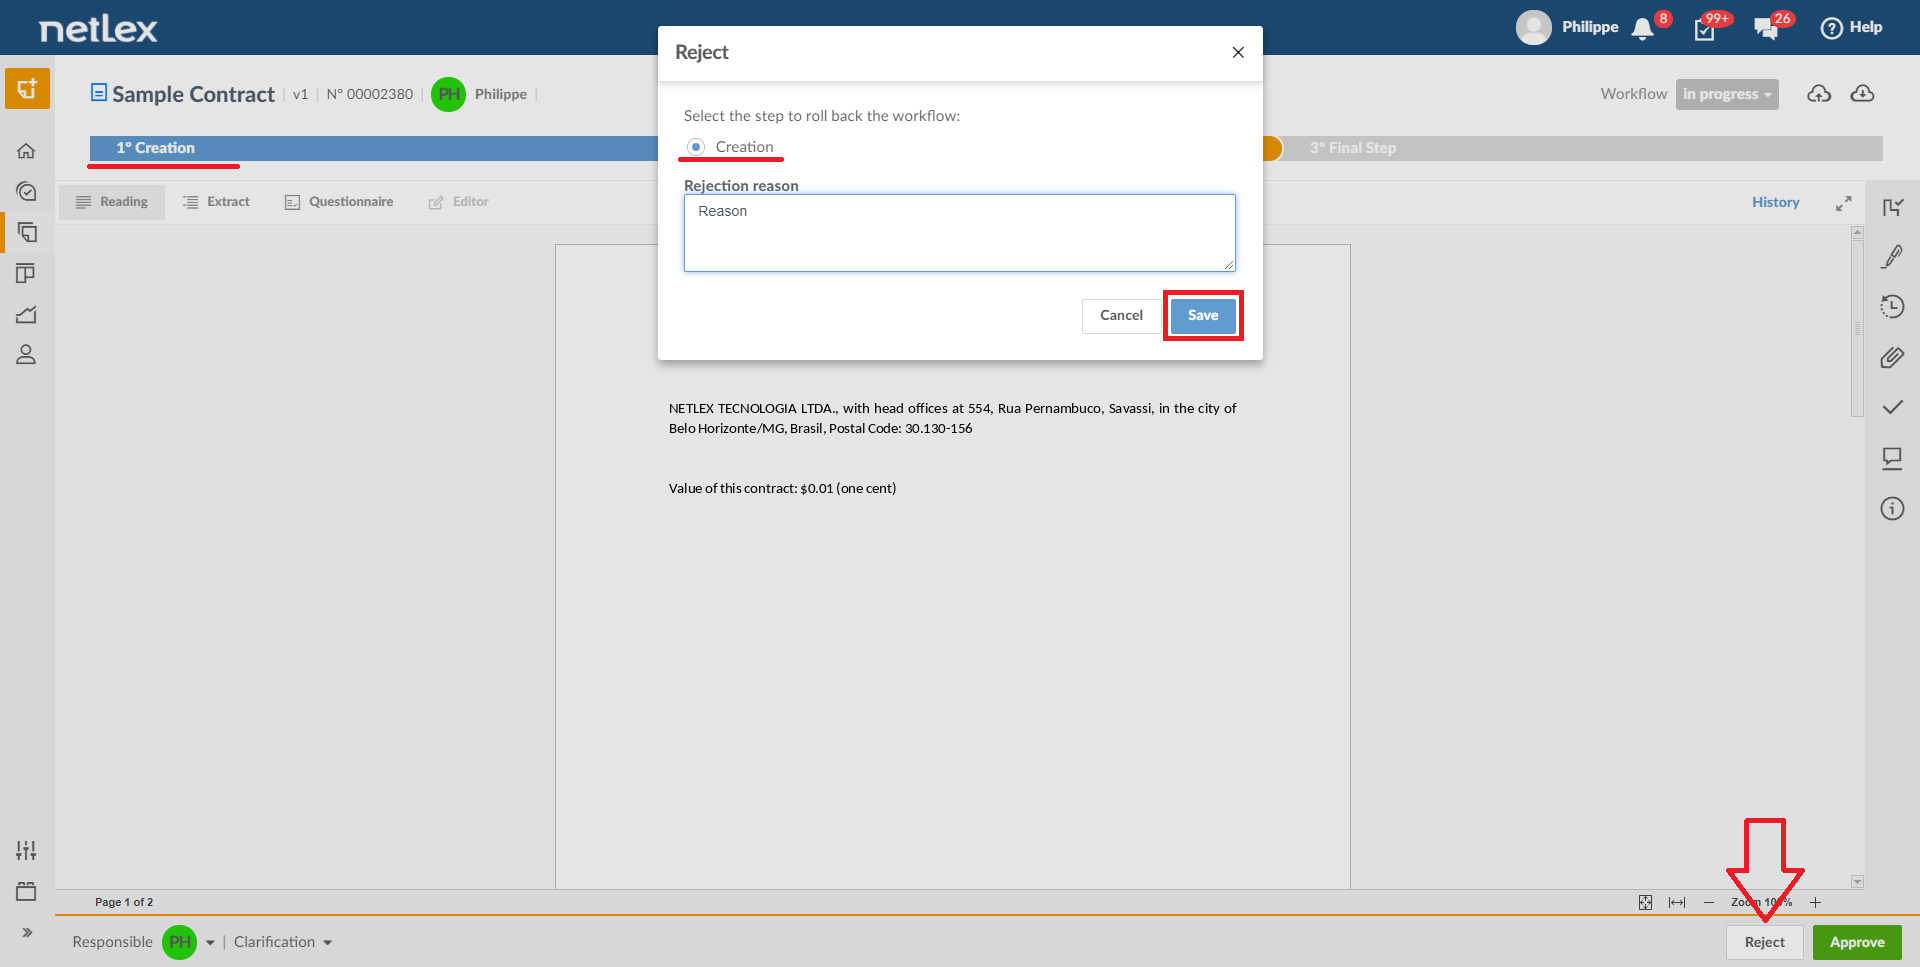The width and height of the screenshot is (1920, 967).
Task: Click into the Rejection reason text field
Action: tap(959, 233)
